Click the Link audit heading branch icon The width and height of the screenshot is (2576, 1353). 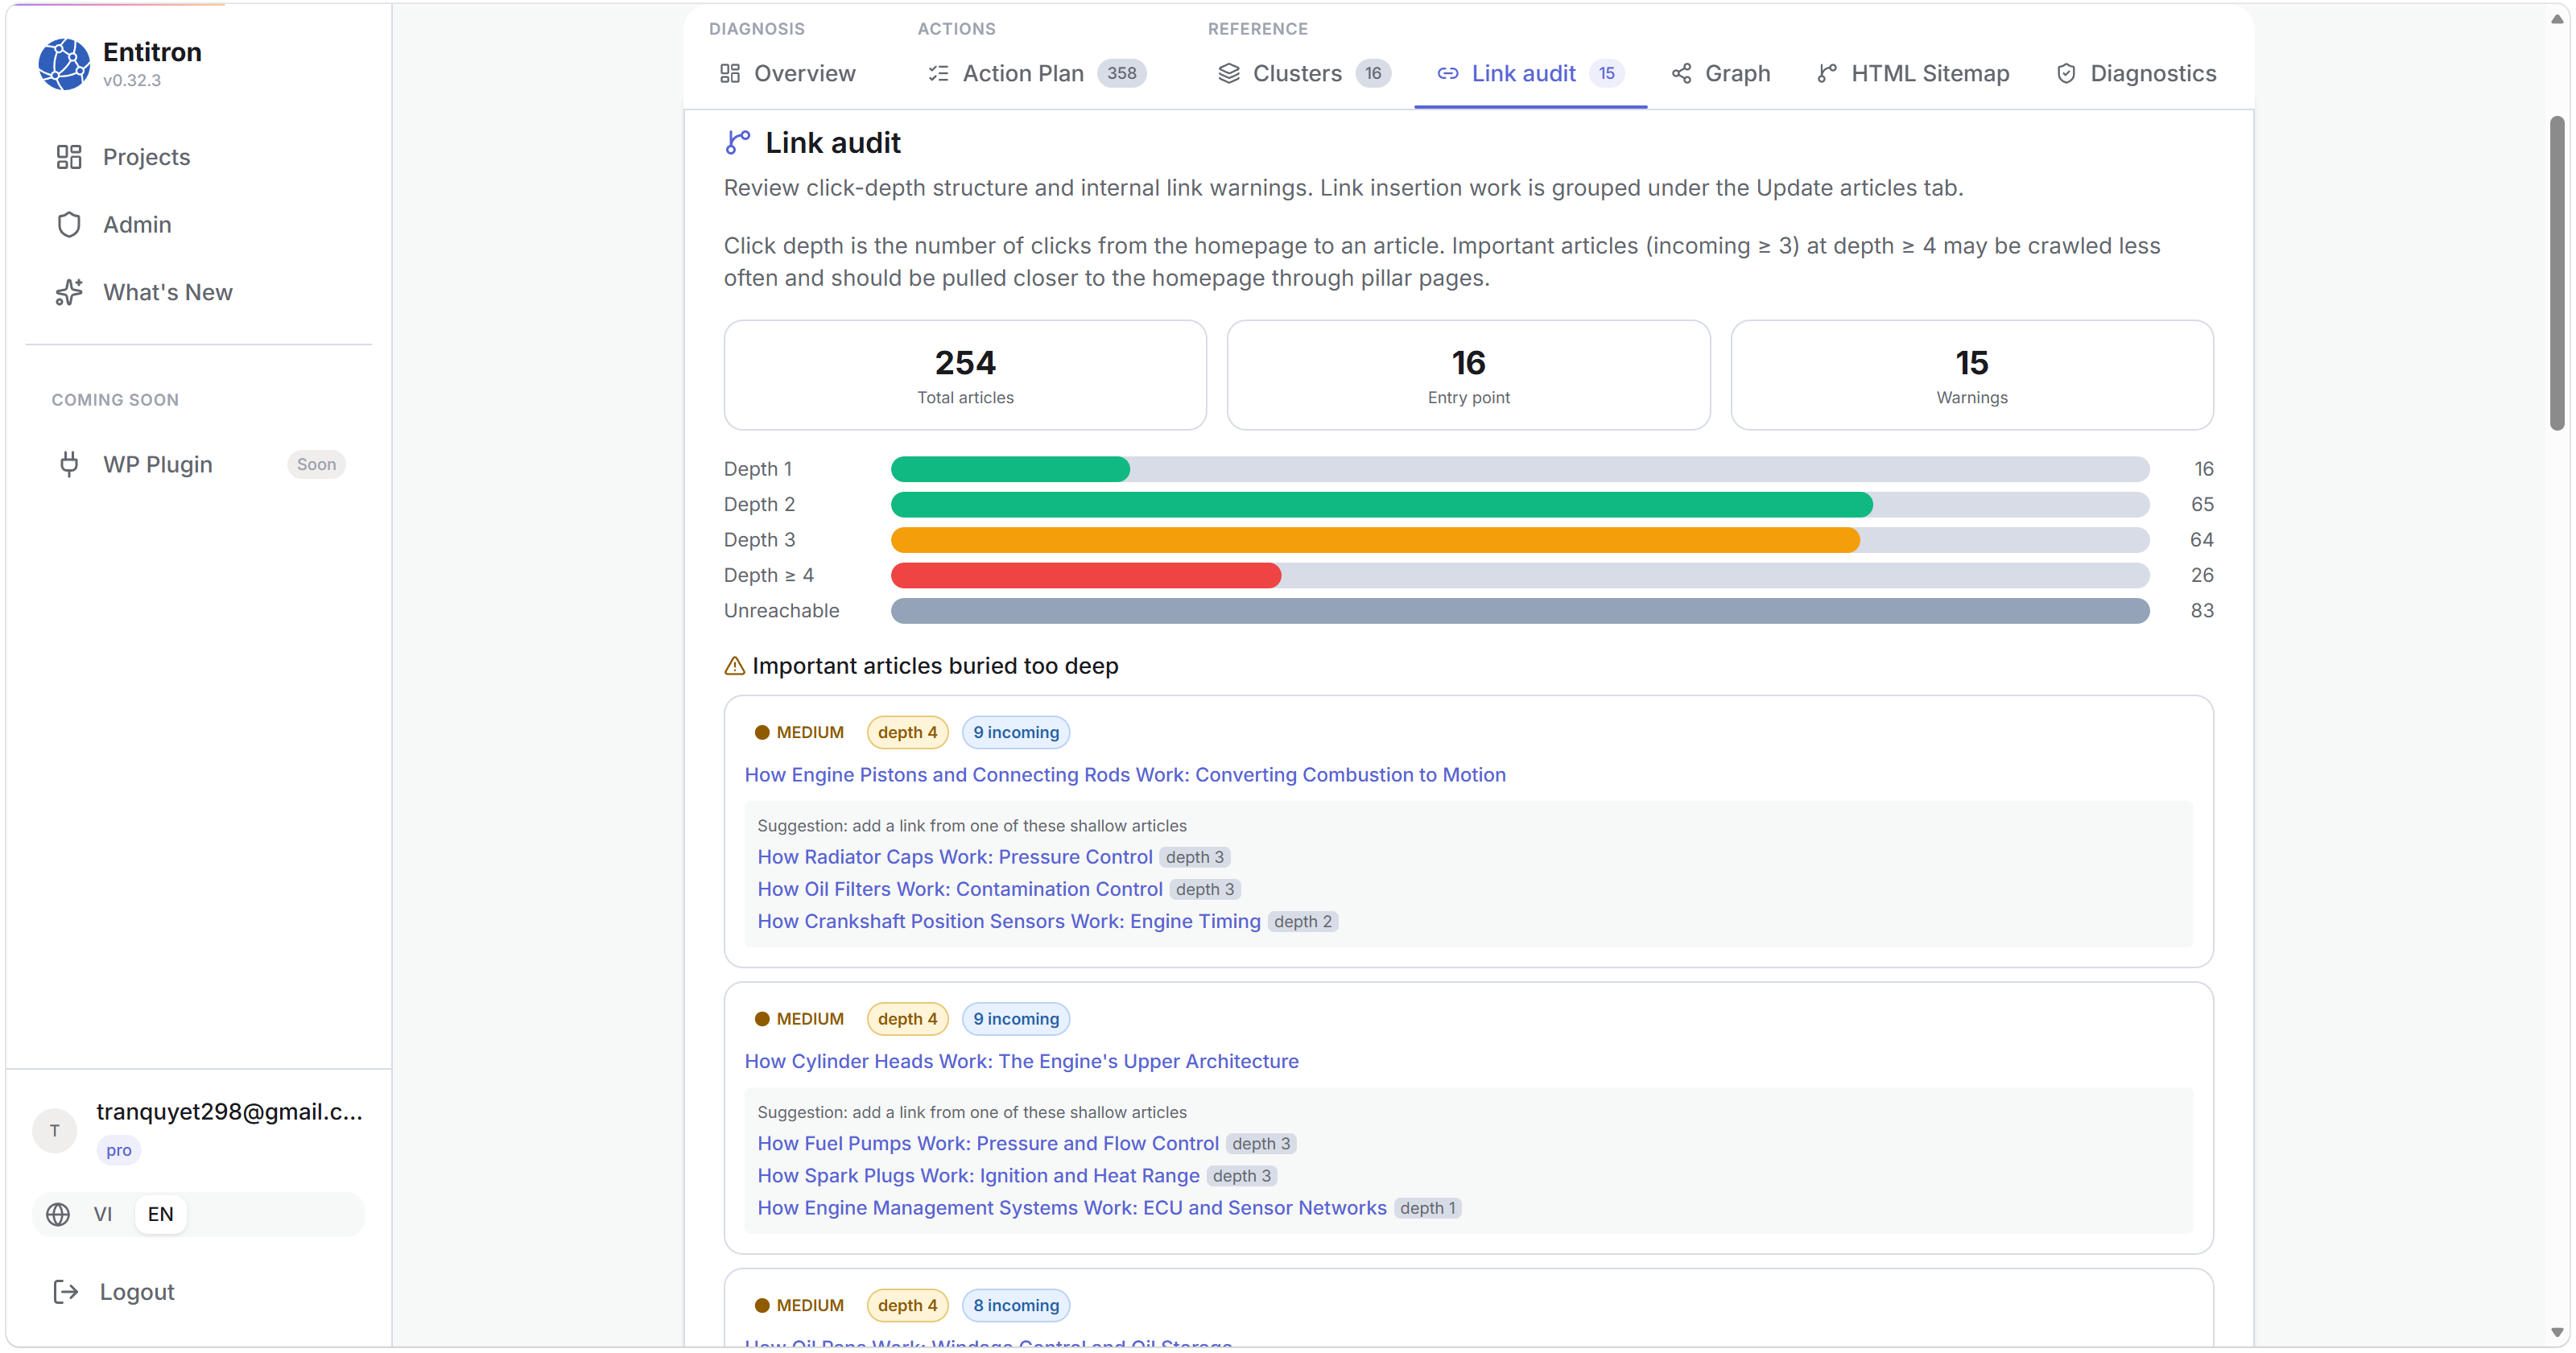(x=738, y=143)
